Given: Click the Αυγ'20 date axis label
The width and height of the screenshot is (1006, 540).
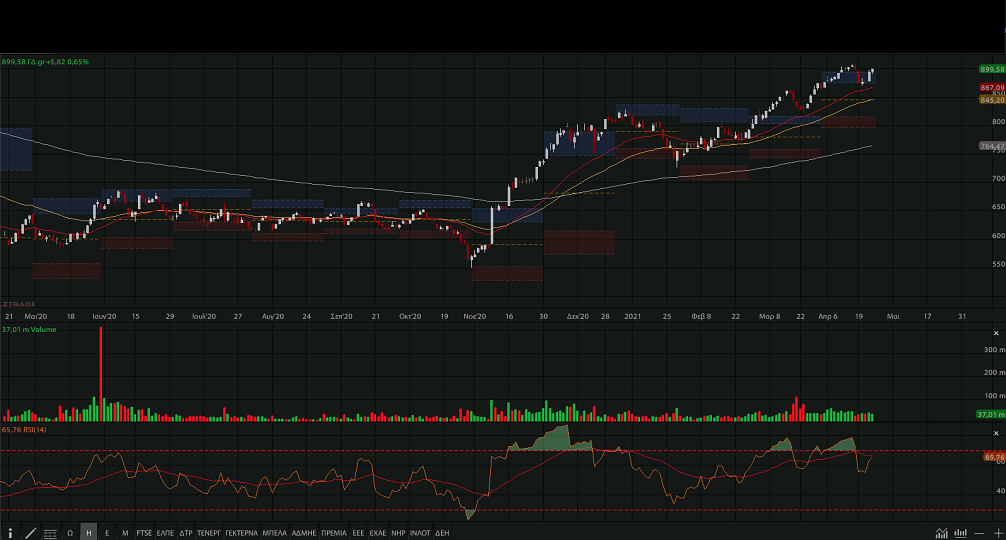Looking at the screenshot, I should click(273, 316).
